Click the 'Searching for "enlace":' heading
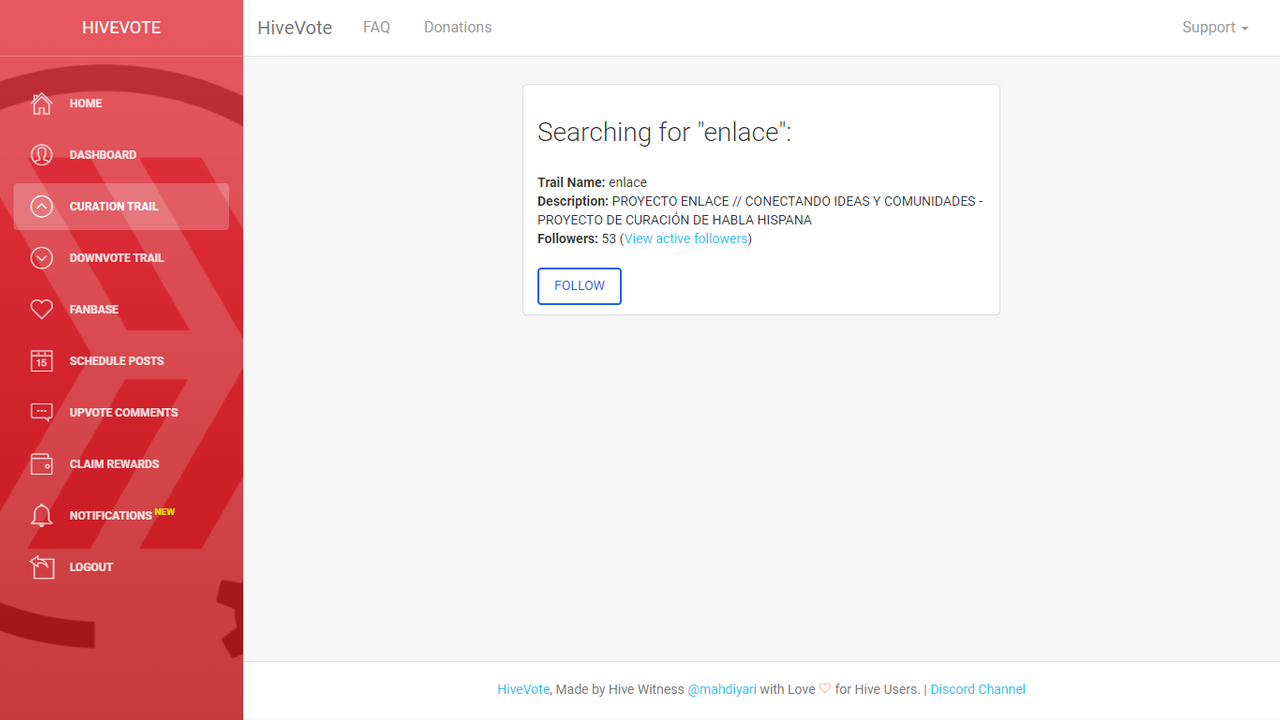 pos(664,132)
